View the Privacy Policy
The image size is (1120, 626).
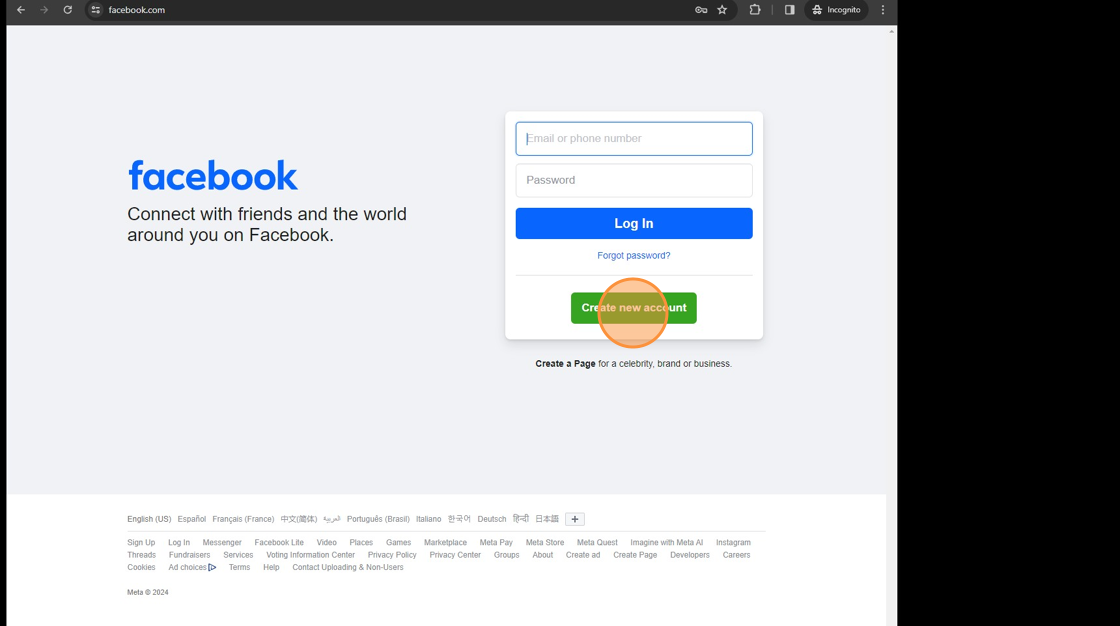coord(391,555)
